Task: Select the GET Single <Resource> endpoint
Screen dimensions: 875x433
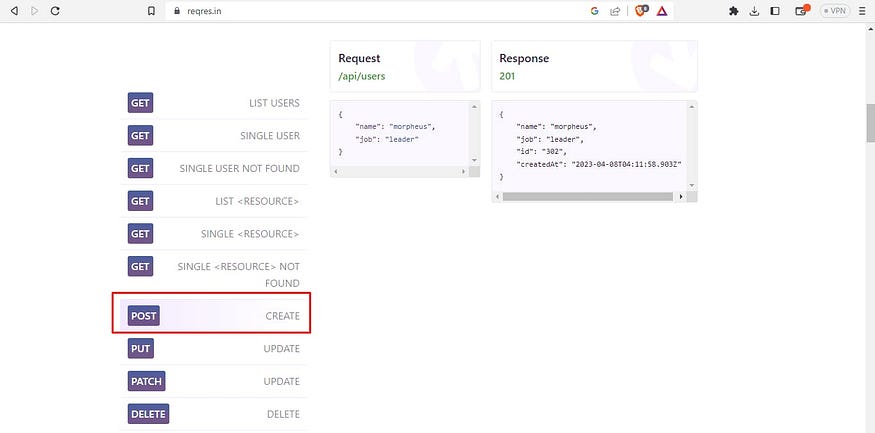Action: coord(214,234)
